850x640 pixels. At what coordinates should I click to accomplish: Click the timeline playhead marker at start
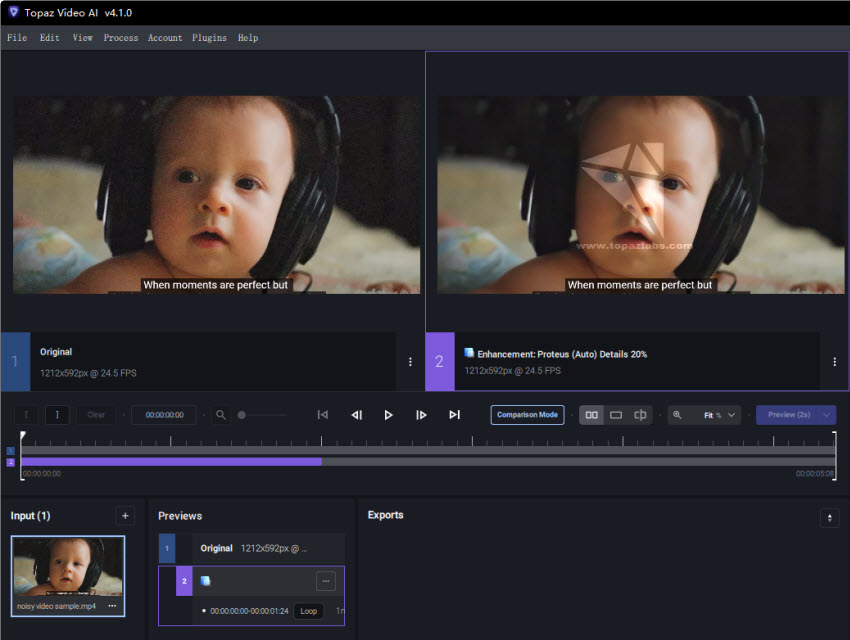pos(23,435)
